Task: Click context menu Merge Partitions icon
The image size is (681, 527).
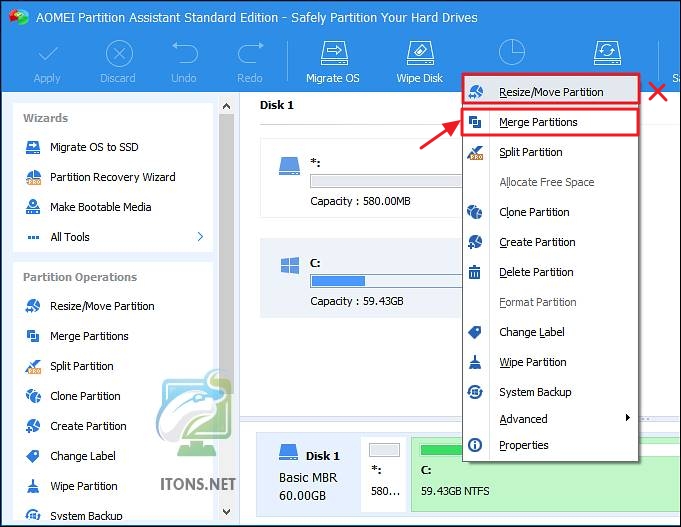Action: pyautogui.click(x=475, y=123)
